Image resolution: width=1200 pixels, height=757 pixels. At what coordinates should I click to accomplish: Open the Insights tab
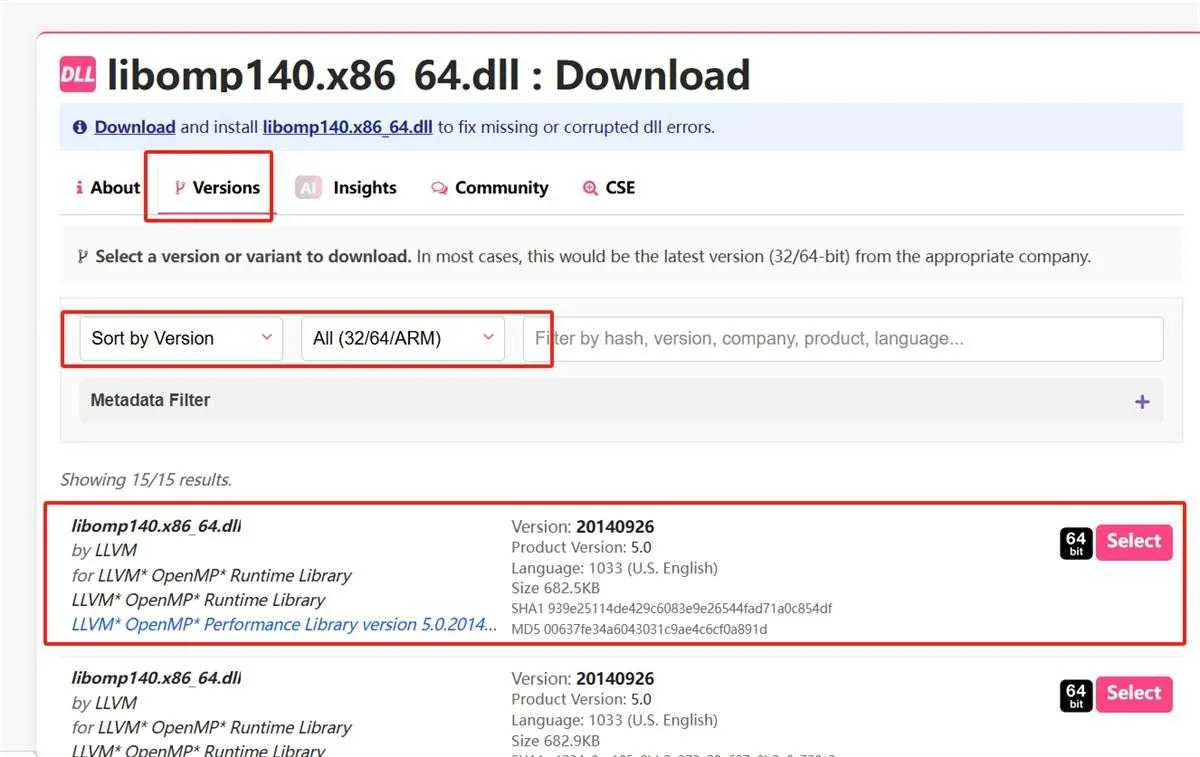click(346, 187)
